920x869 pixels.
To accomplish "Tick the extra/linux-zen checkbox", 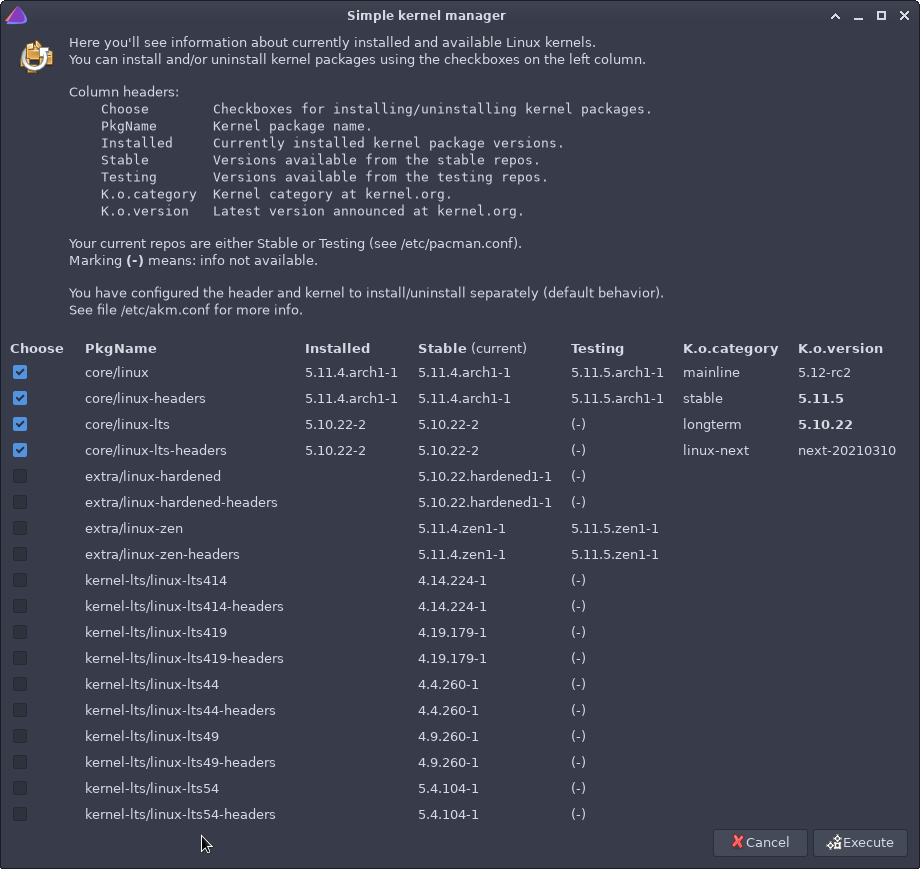I will pos(20,528).
